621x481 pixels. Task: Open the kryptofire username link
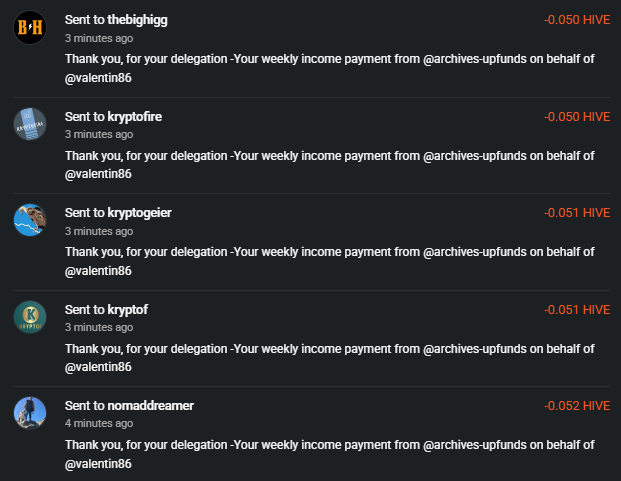(x=135, y=116)
